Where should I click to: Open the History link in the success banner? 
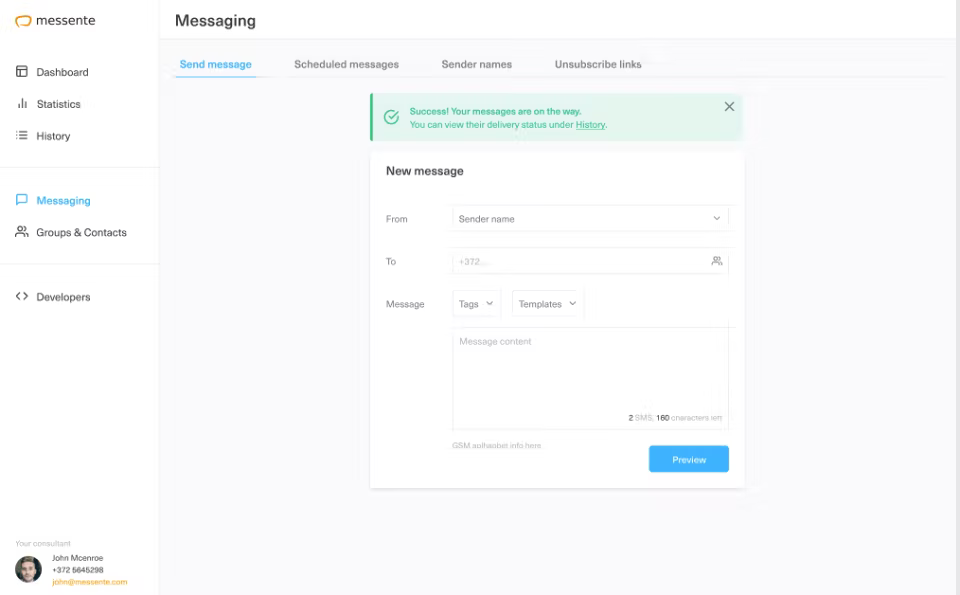point(589,125)
